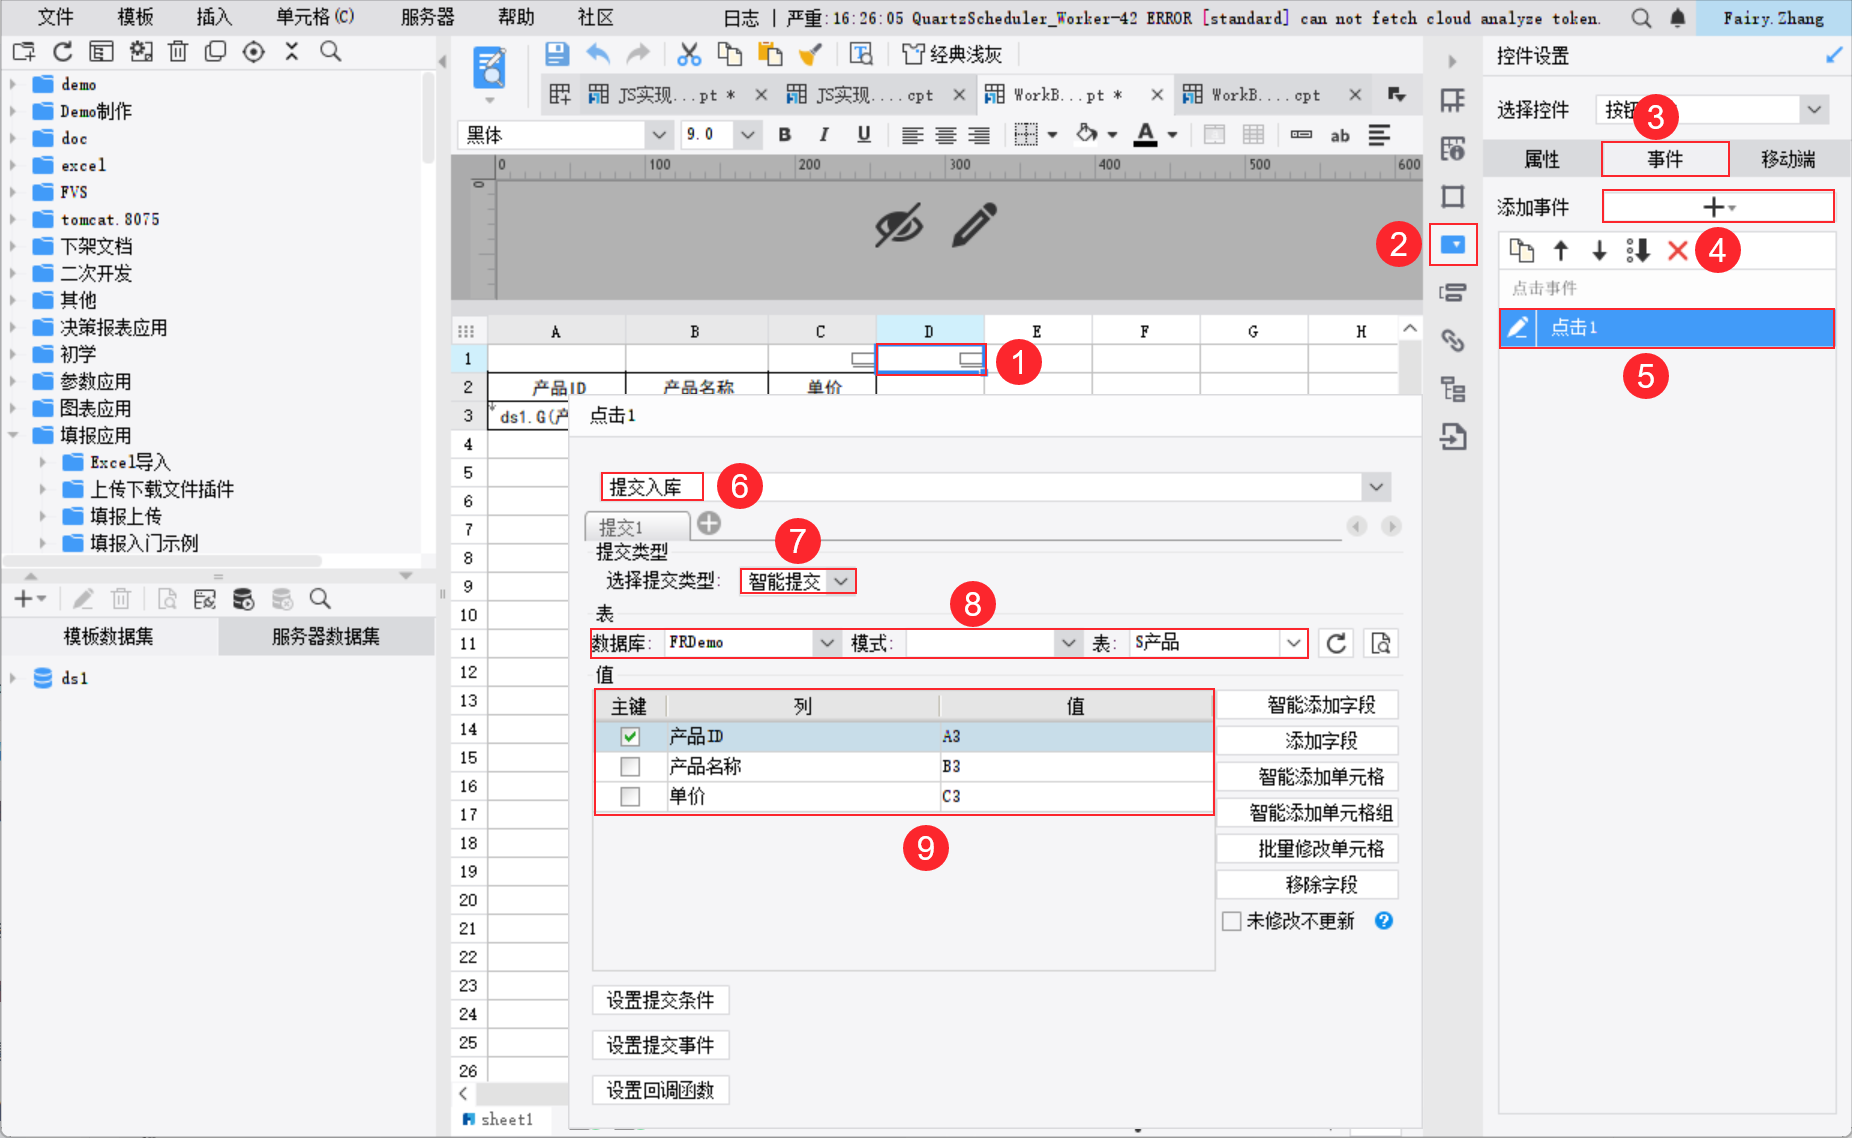
Task: Open the 选择控件 dropdown
Action: click(x=1814, y=110)
